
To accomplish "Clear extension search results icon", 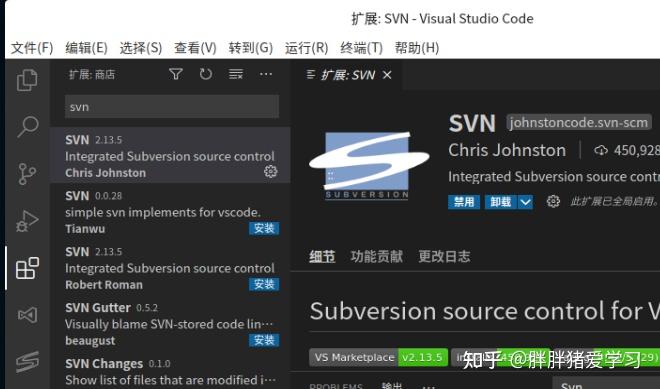I will [236, 75].
